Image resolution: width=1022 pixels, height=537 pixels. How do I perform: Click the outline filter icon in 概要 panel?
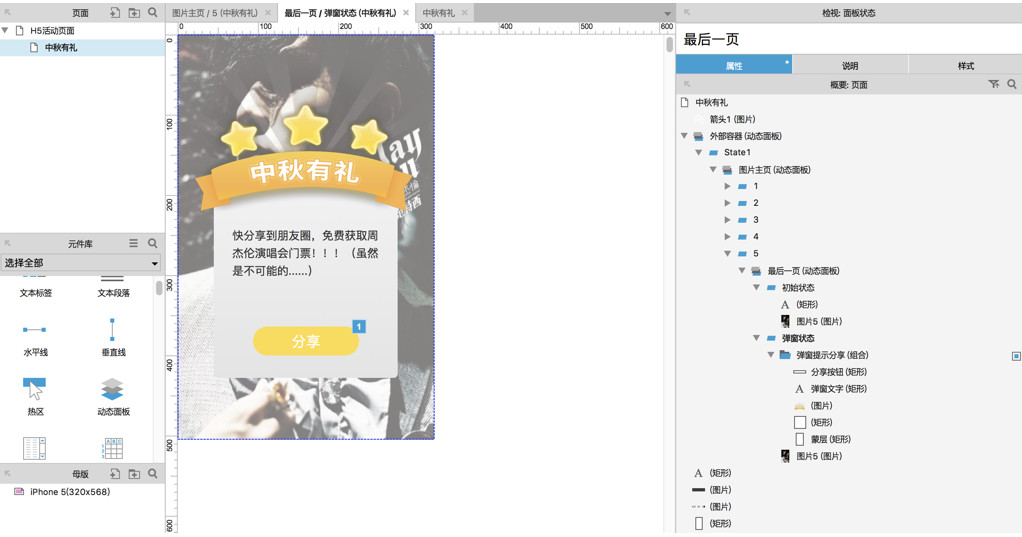pos(993,85)
